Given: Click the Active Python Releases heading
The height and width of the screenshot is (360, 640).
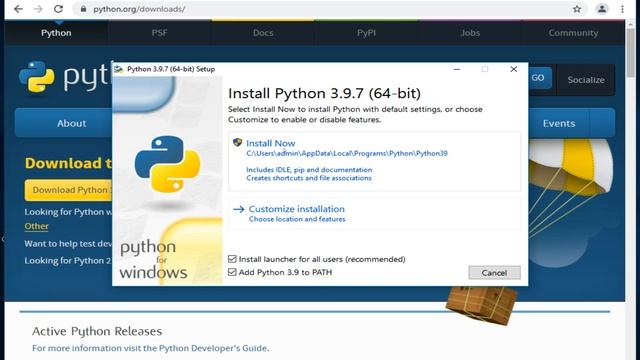Looking at the screenshot, I should [x=97, y=331].
